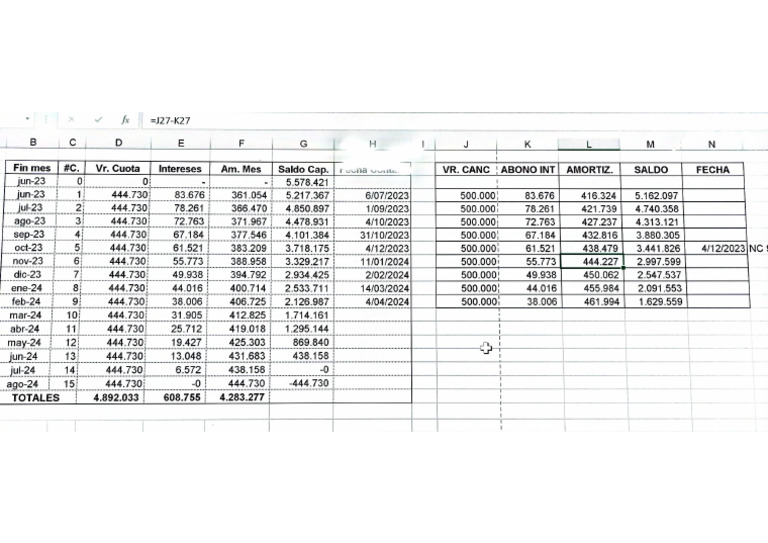Click the fx Insert Function icon
The height and width of the screenshot is (543, 768).
(125, 119)
